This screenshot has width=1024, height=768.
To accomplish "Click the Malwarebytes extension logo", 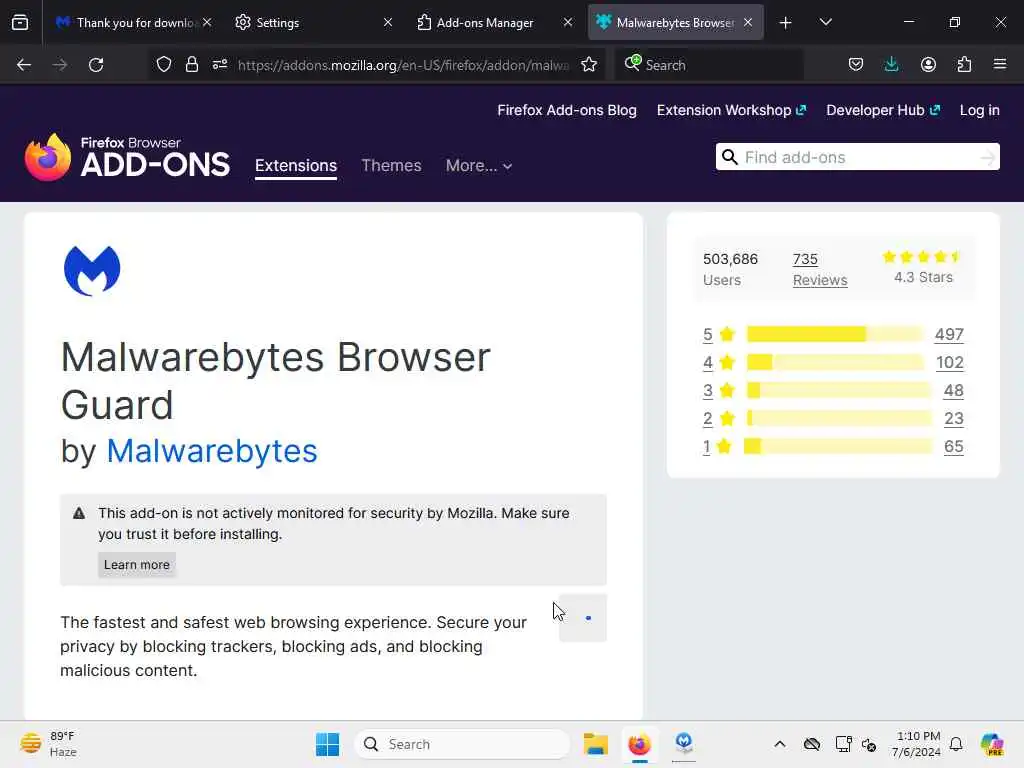I will coord(92,270).
